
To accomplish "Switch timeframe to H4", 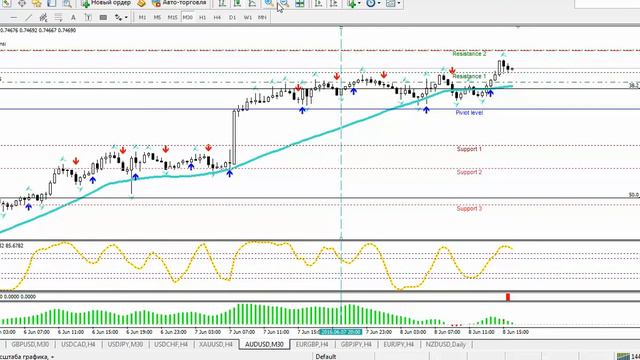I will 217,18.
